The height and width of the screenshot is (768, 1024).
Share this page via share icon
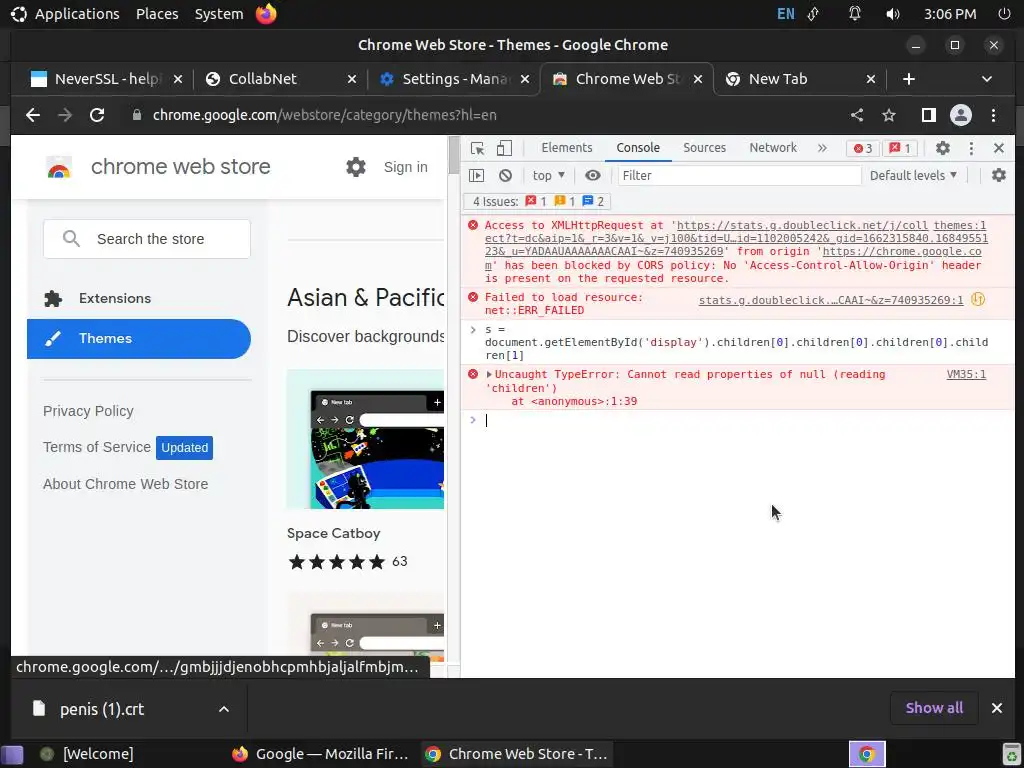tap(857, 115)
